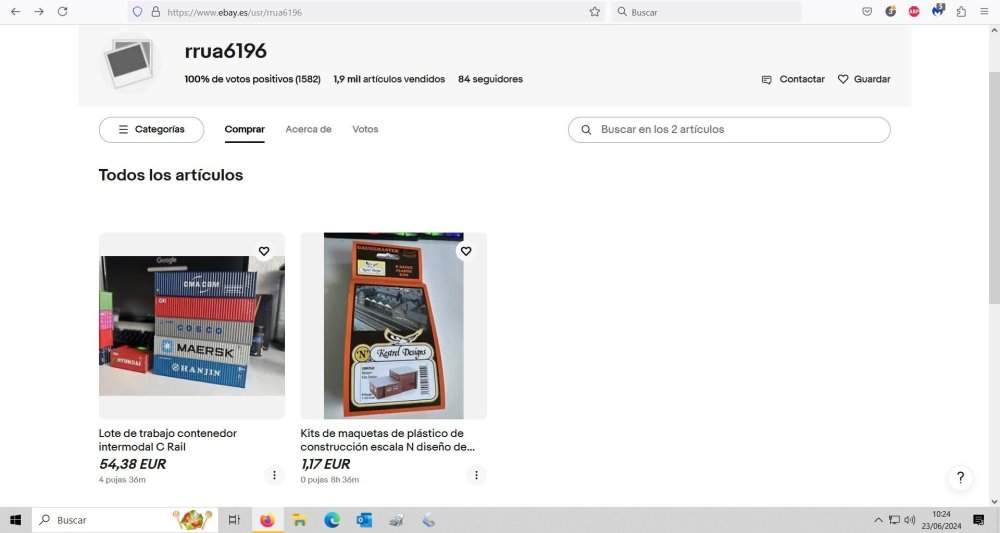Screen dimensions: 1000x533
Task: Go back with the browser back arrow
Action: coord(15,11)
